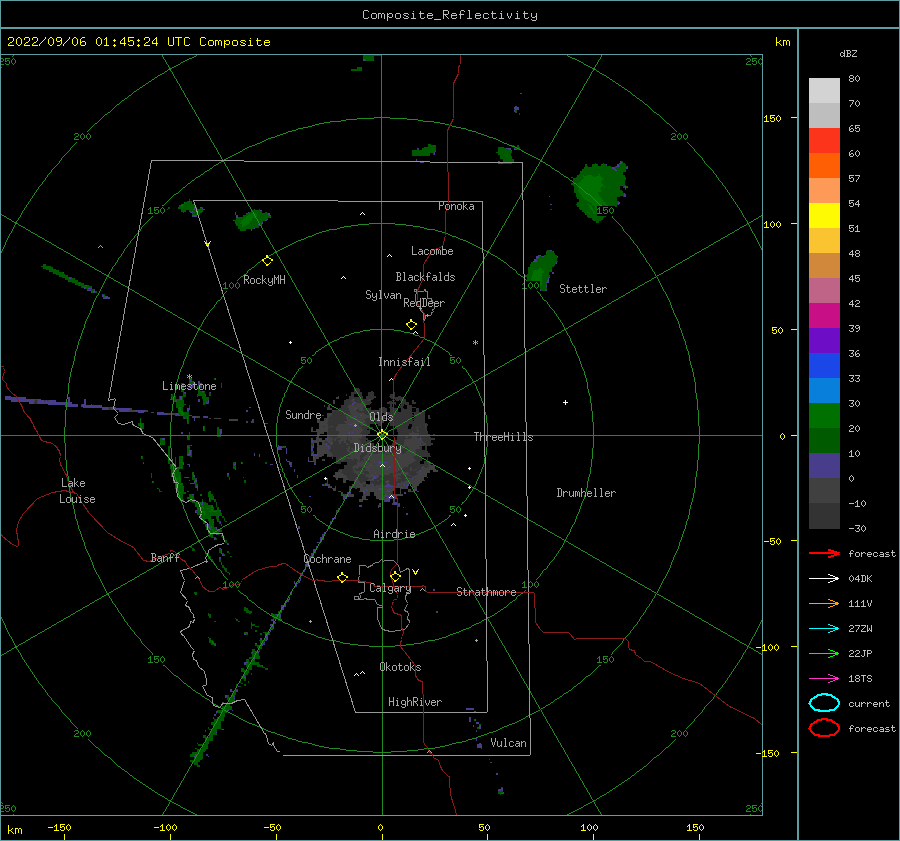
Task: Click the Strathmore town label
Action: pos(486,592)
